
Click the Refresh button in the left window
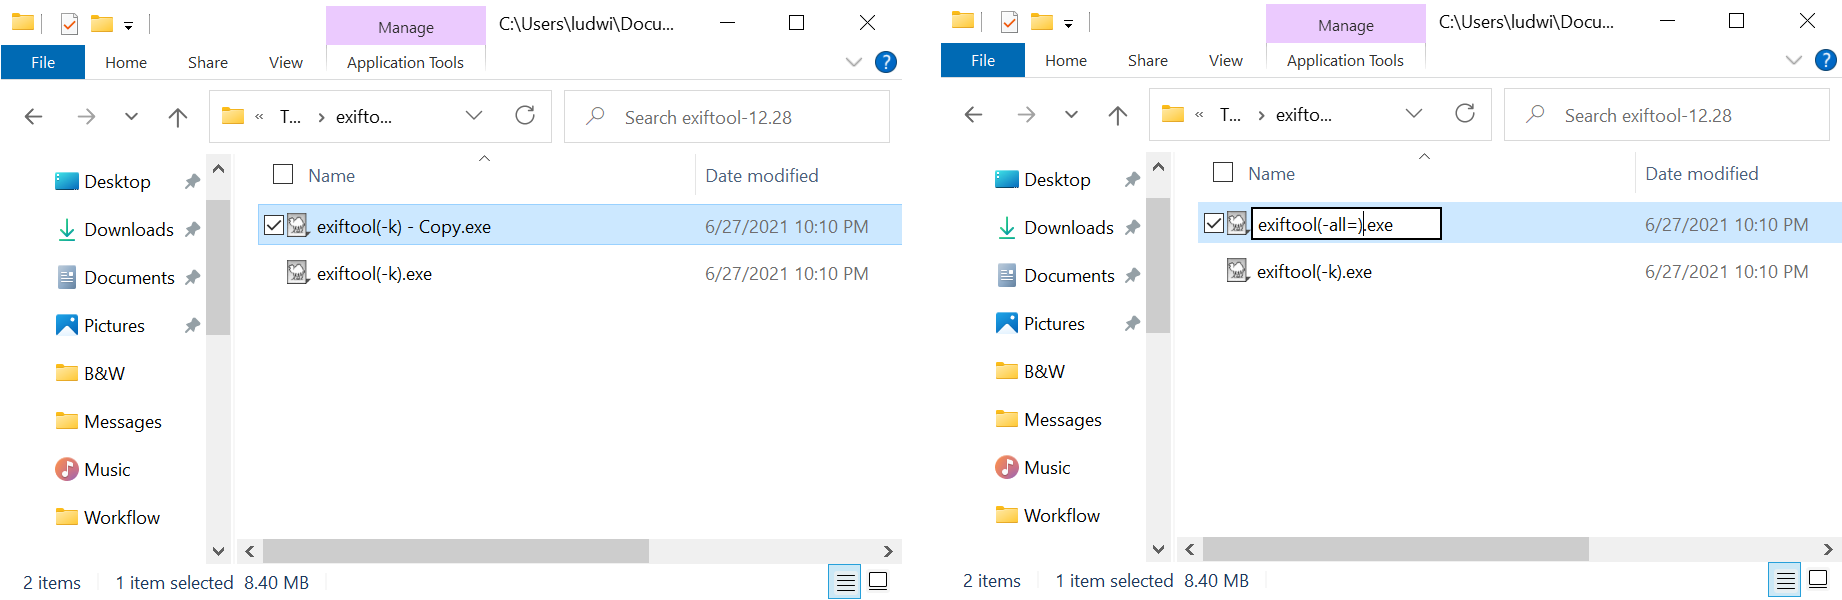pyautogui.click(x=525, y=116)
